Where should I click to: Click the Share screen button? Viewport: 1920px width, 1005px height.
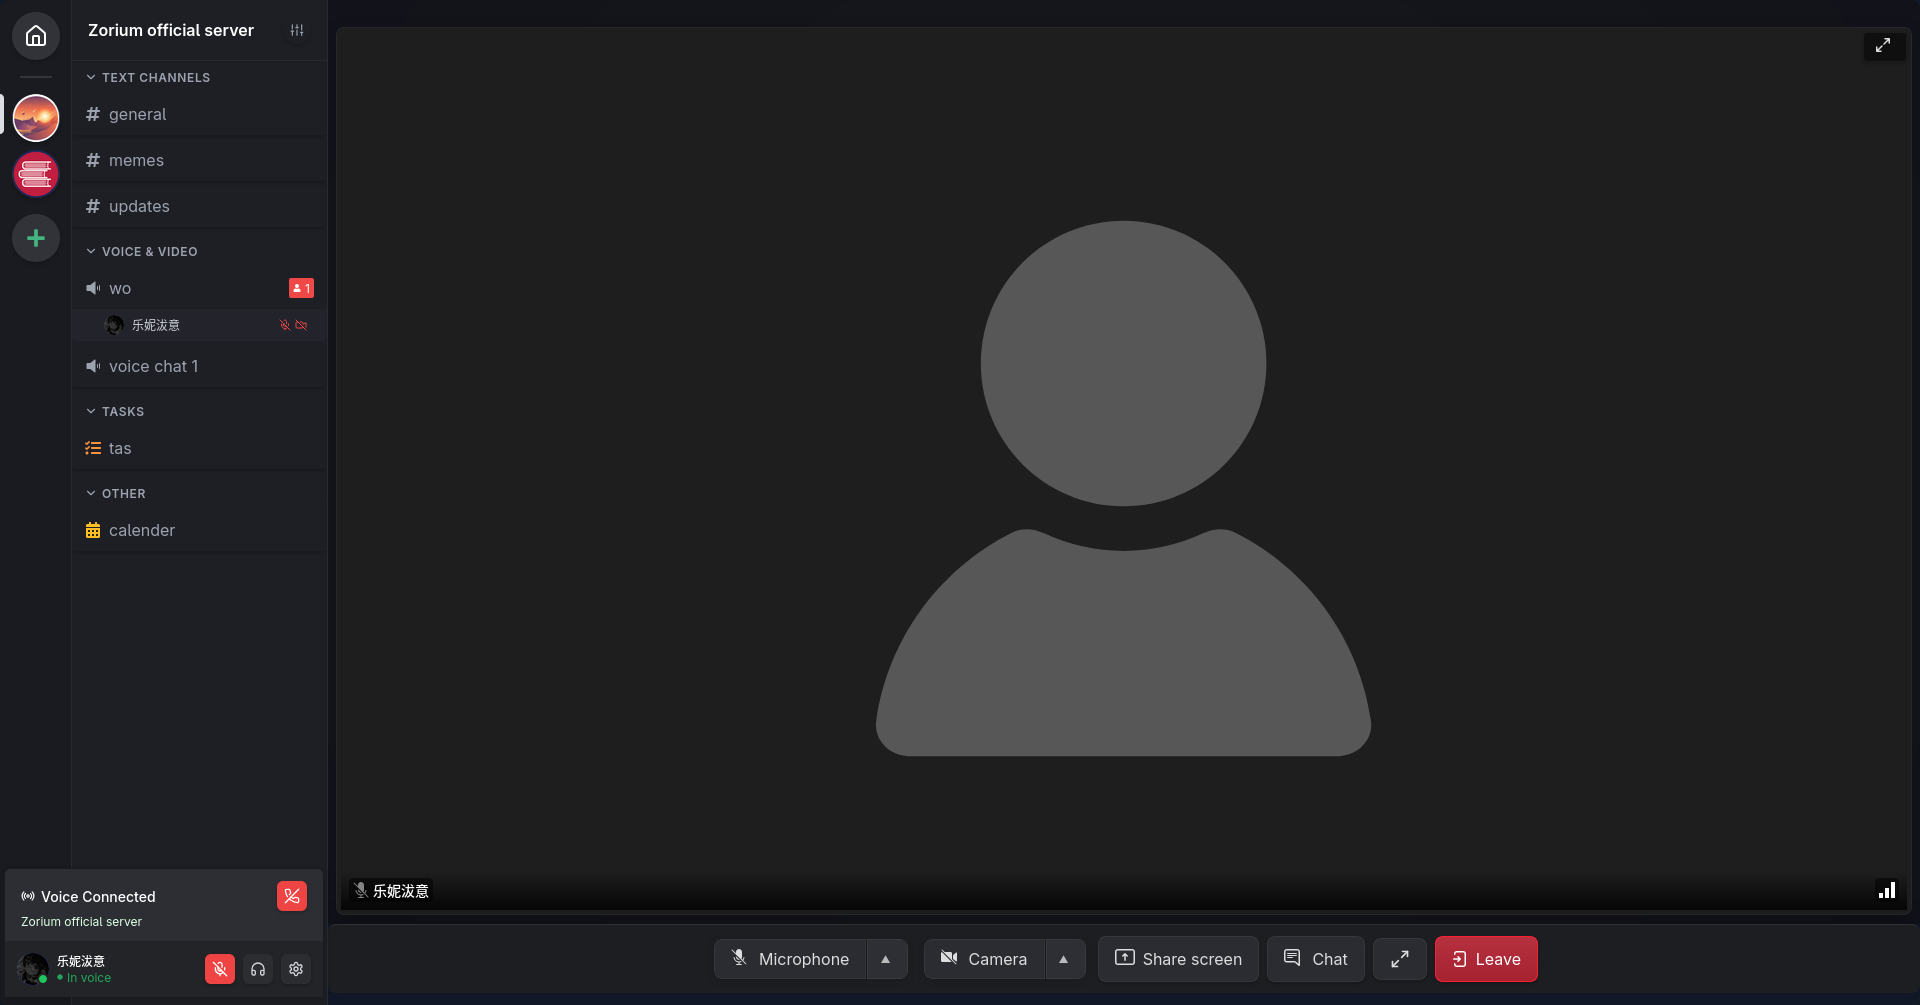(x=1178, y=959)
